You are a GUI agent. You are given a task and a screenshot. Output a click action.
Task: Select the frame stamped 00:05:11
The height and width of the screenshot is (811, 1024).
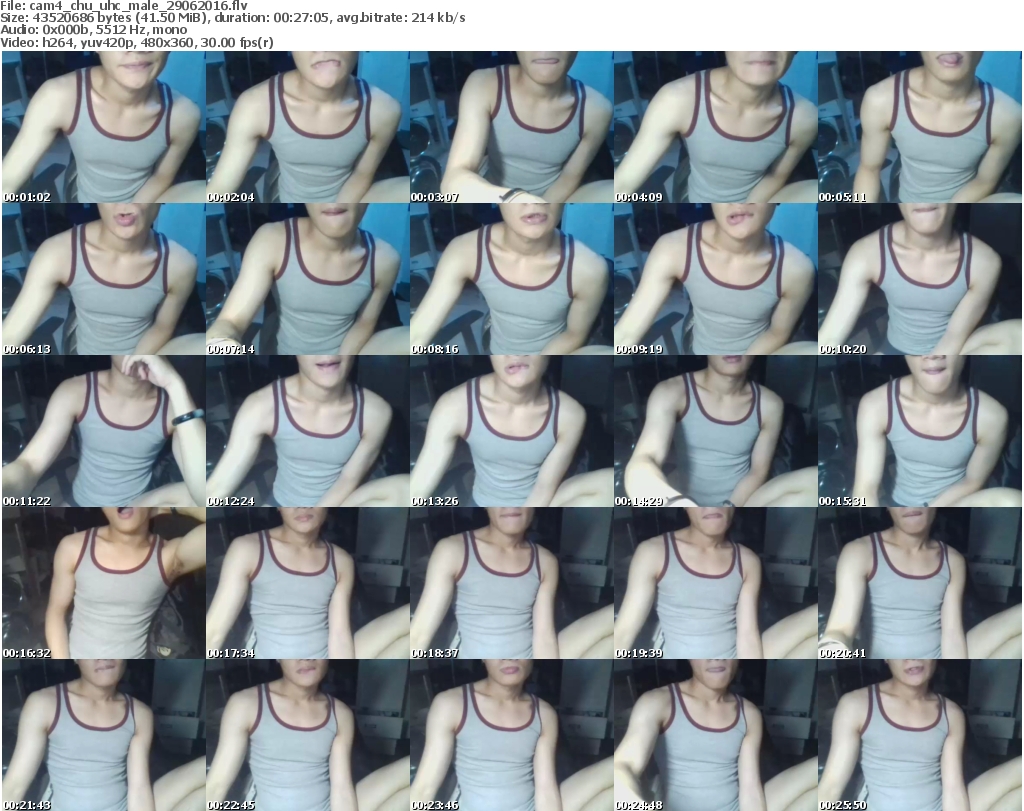[x=920, y=127]
